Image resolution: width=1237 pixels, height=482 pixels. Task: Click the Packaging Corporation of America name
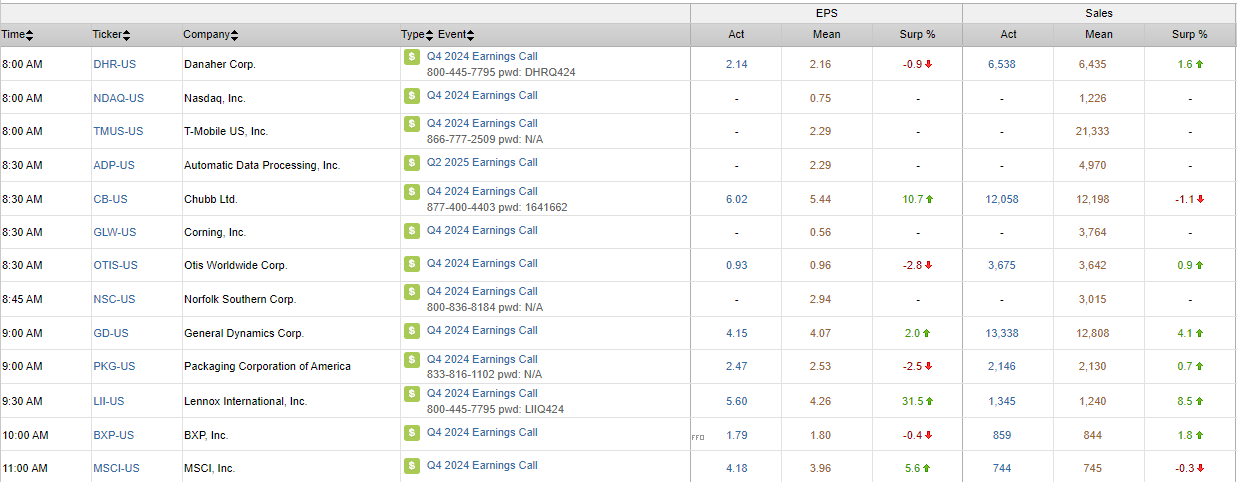pos(267,366)
